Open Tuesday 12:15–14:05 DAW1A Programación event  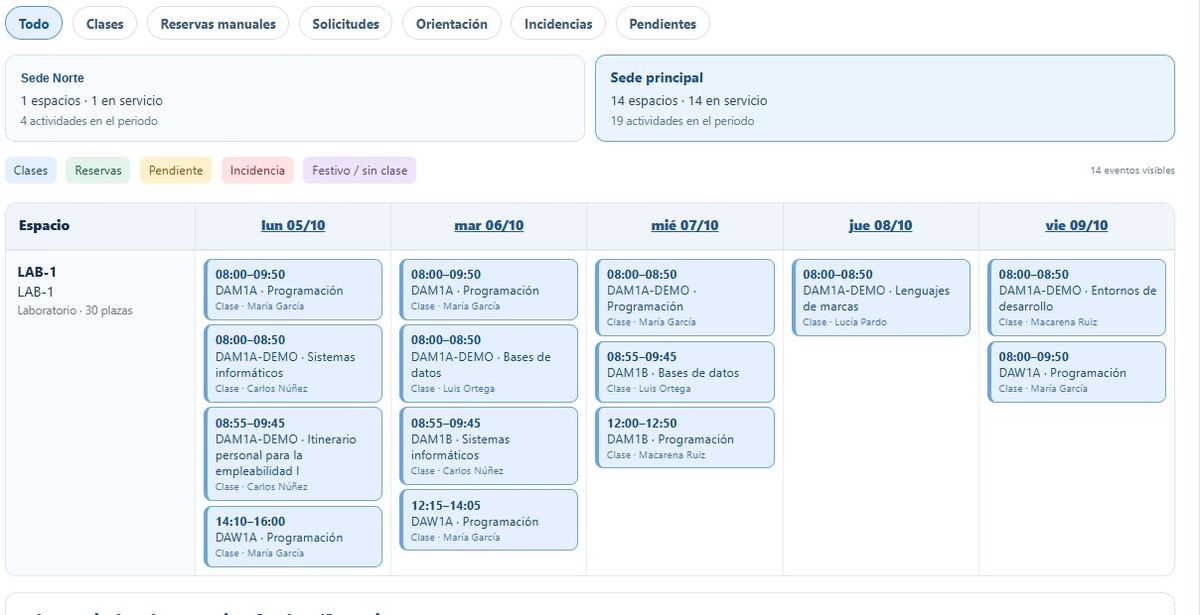point(489,520)
